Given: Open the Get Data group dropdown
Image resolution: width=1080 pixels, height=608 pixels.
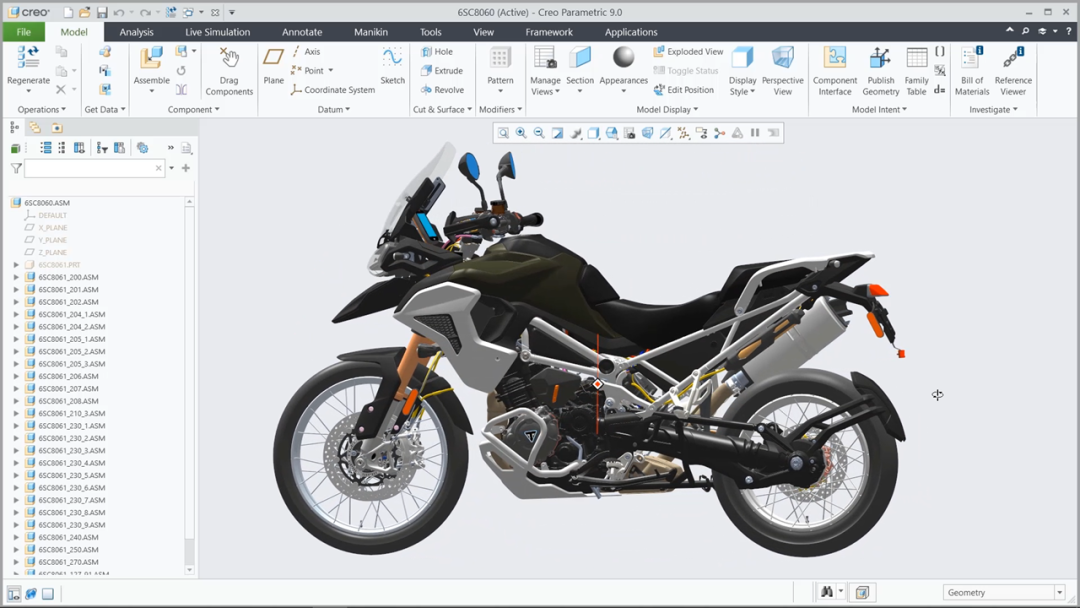Looking at the screenshot, I should (x=105, y=109).
